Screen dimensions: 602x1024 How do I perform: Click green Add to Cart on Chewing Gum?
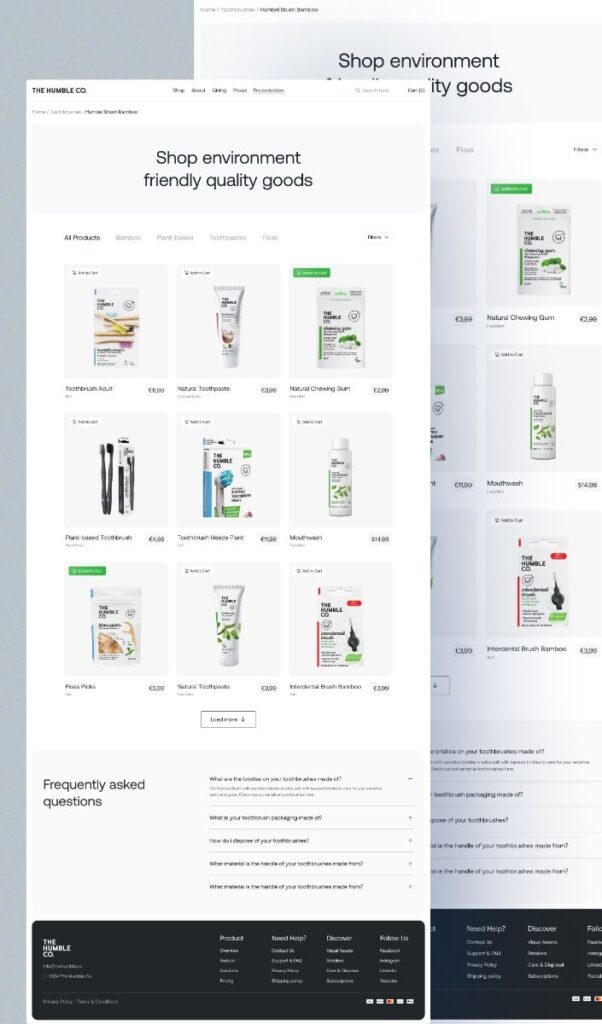pyautogui.click(x=311, y=273)
